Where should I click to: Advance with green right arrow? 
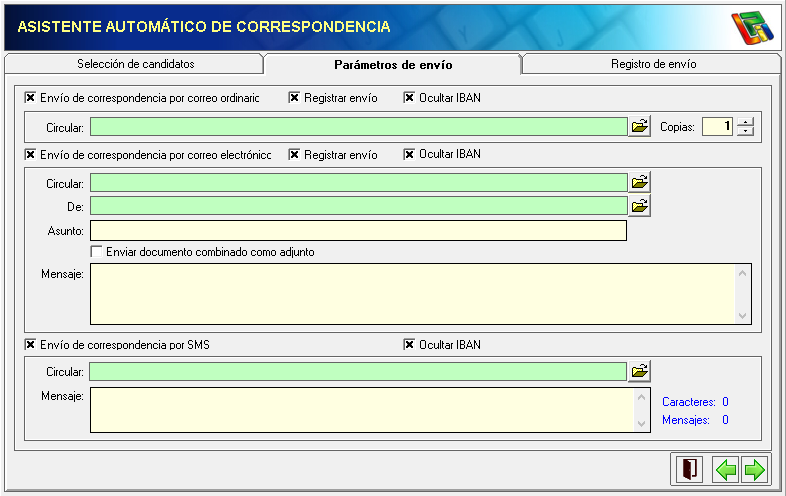754,470
